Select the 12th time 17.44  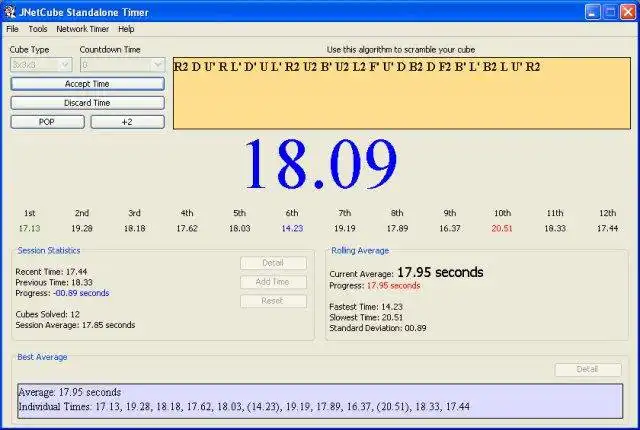608,228
